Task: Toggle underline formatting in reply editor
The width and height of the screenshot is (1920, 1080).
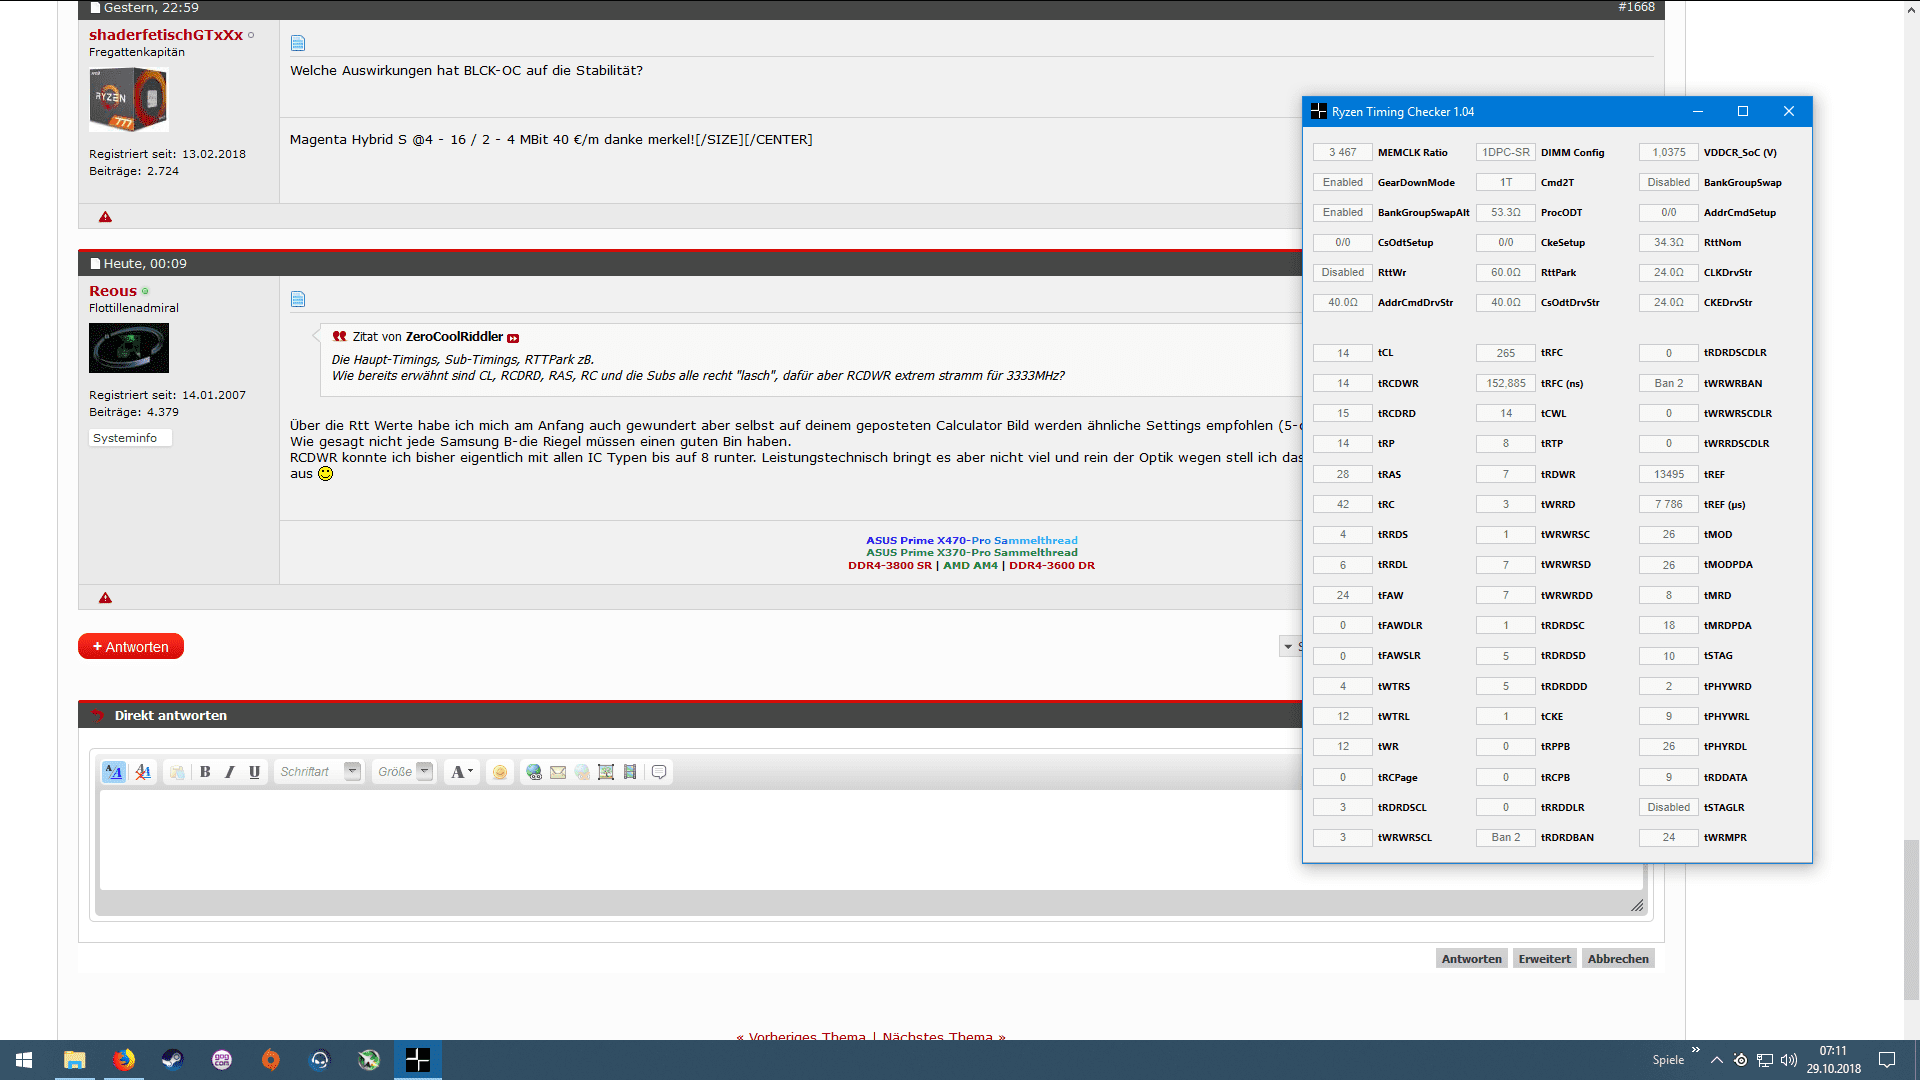Action: click(254, 772)
